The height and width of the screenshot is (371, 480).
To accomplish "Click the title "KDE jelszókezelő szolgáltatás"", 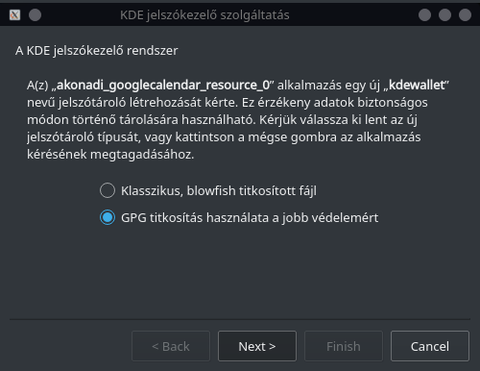I will coord(205,15).
